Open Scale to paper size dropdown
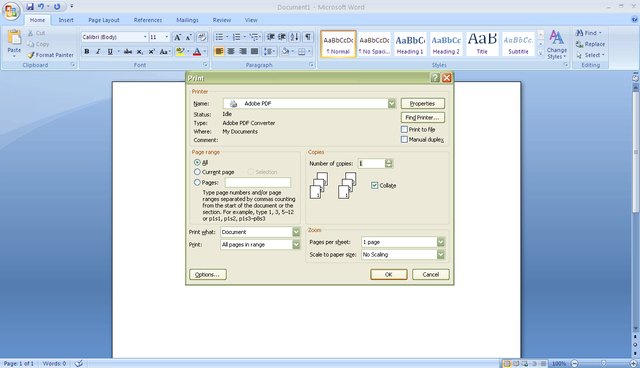The width and height of the screenshot is (640, 368). click(x=441, y=254)
